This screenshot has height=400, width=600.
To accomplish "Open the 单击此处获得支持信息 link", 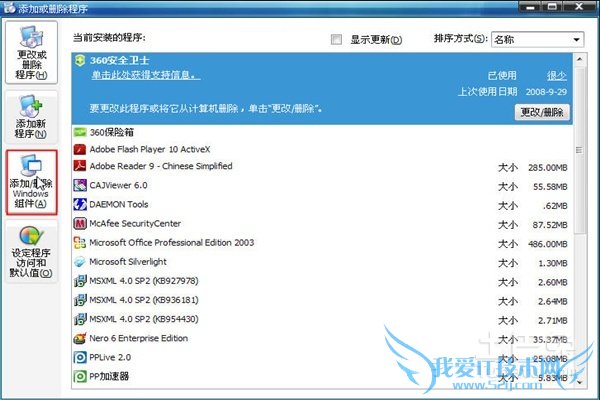I will (146, 75).
